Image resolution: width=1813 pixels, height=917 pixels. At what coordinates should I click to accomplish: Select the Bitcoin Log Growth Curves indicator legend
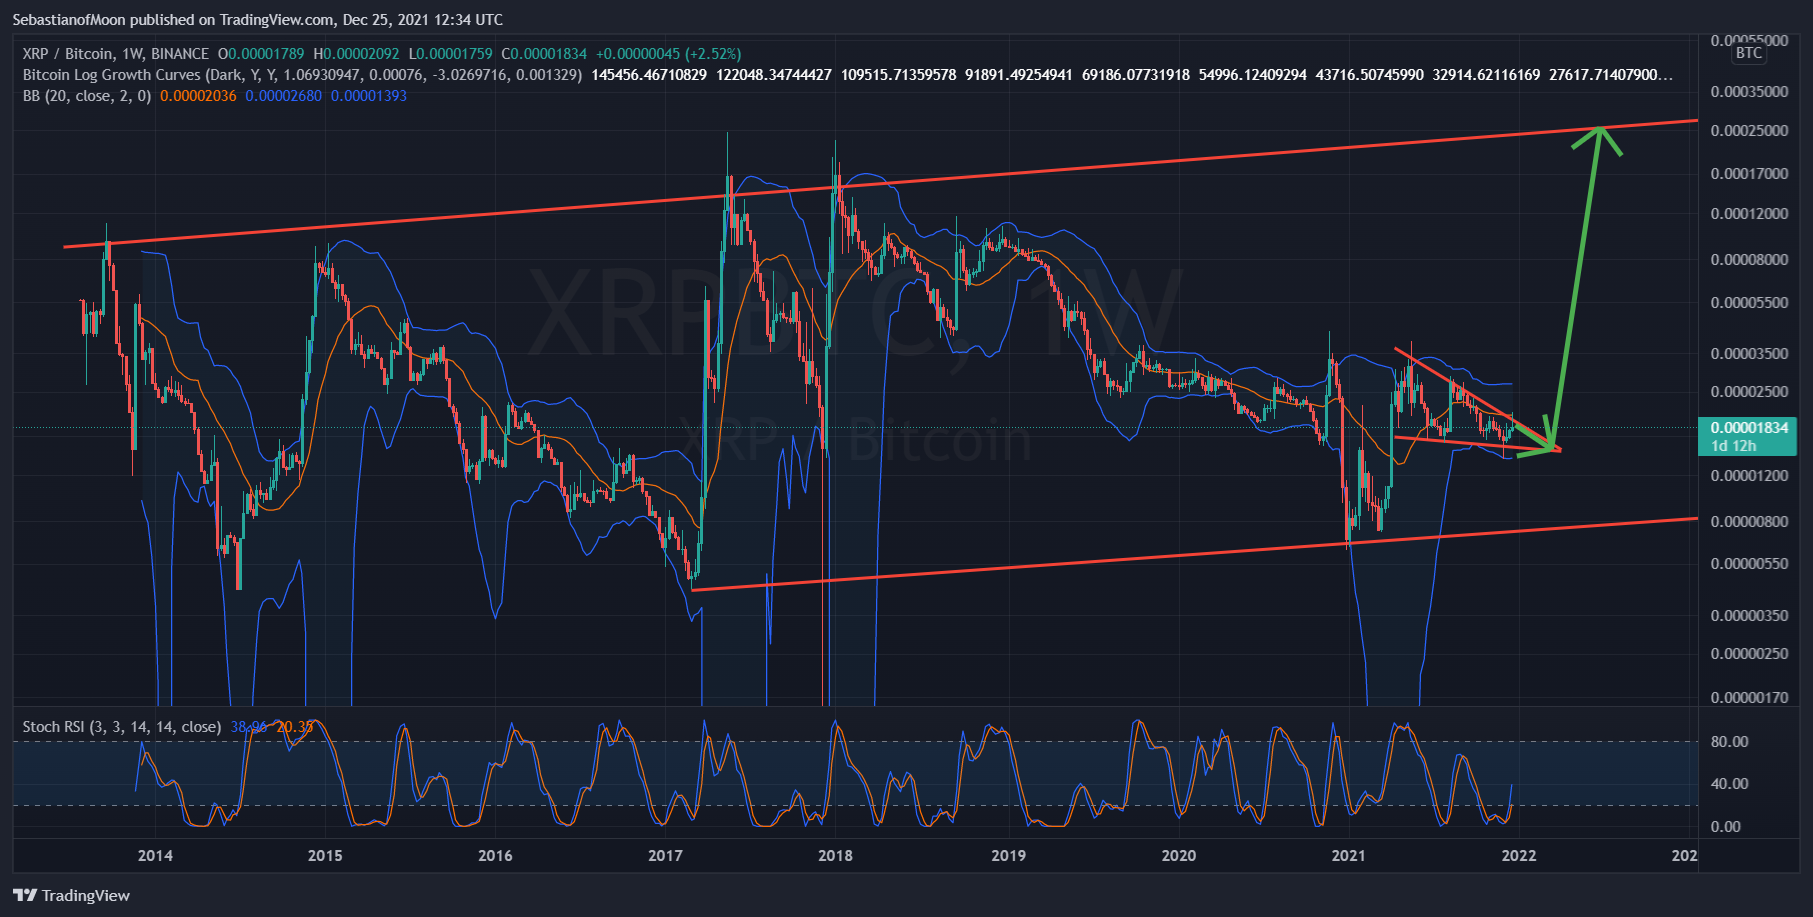(x=302, y=75)
